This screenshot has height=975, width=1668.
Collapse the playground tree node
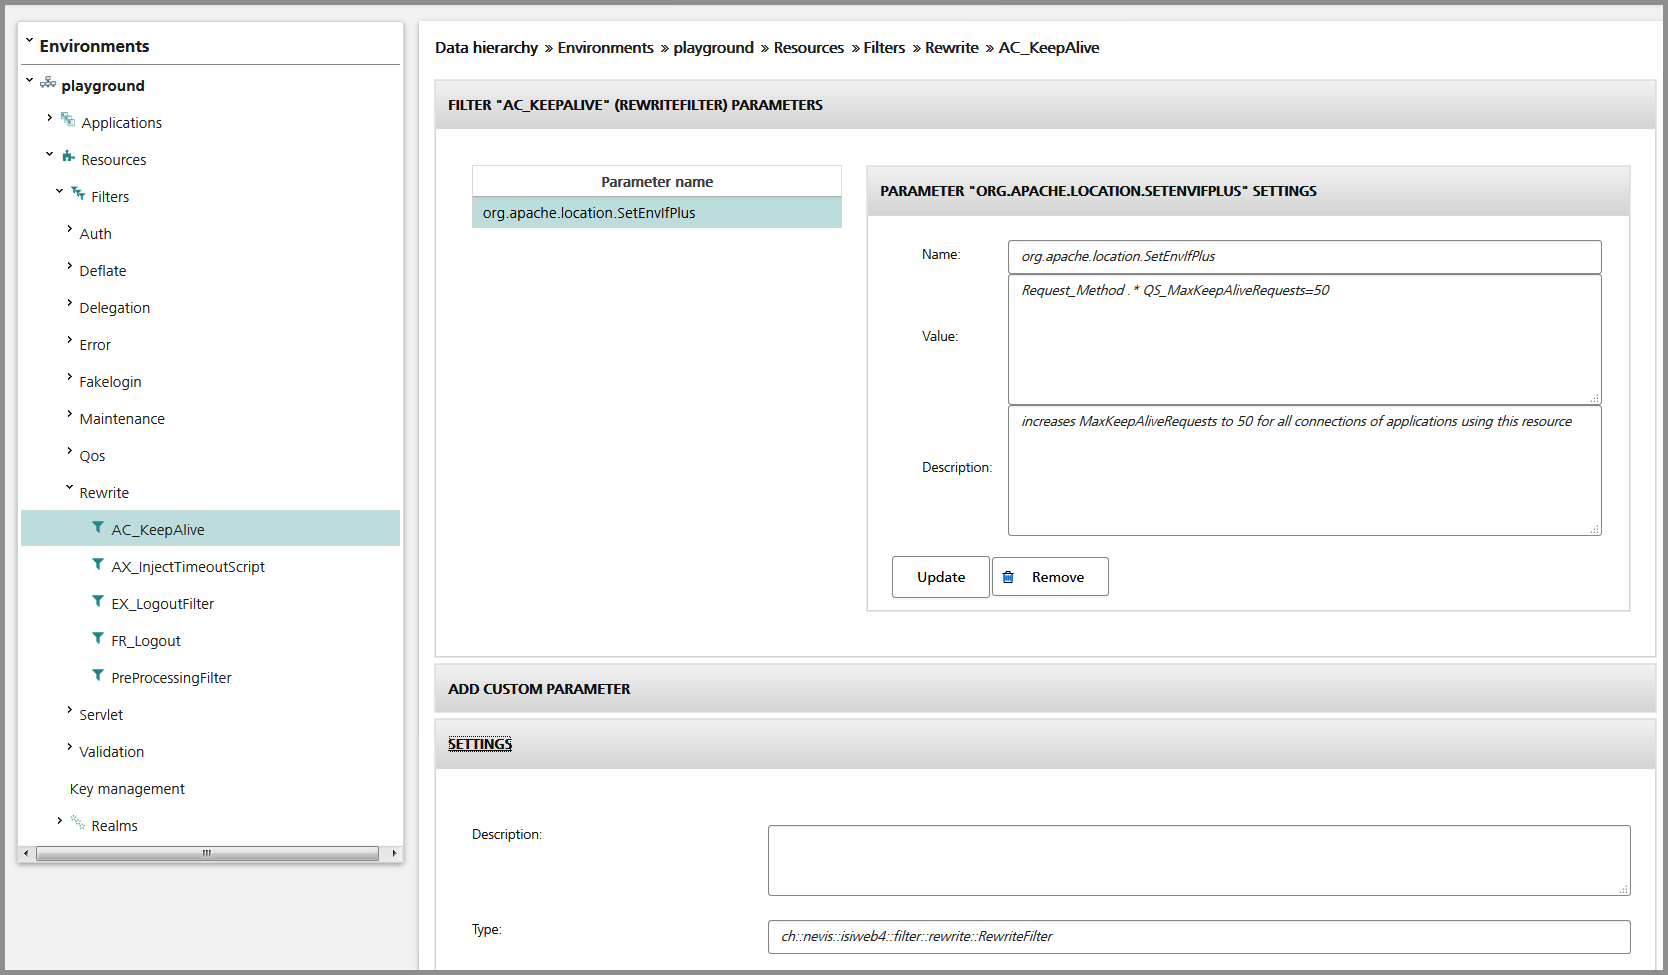click(29, 80)
